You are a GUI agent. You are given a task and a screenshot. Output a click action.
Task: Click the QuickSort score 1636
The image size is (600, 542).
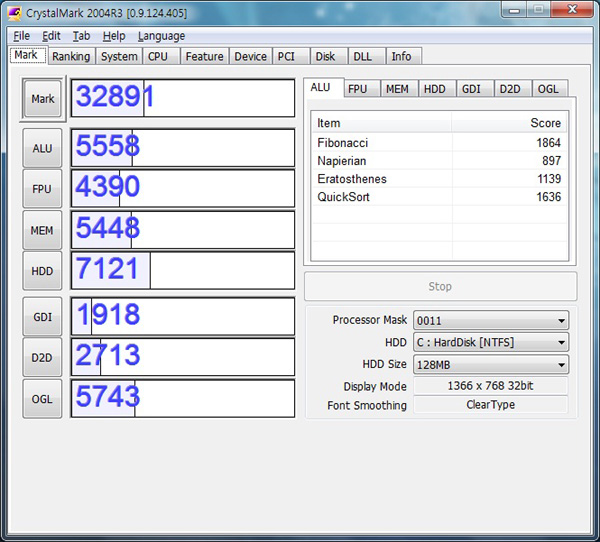point(548,197)
